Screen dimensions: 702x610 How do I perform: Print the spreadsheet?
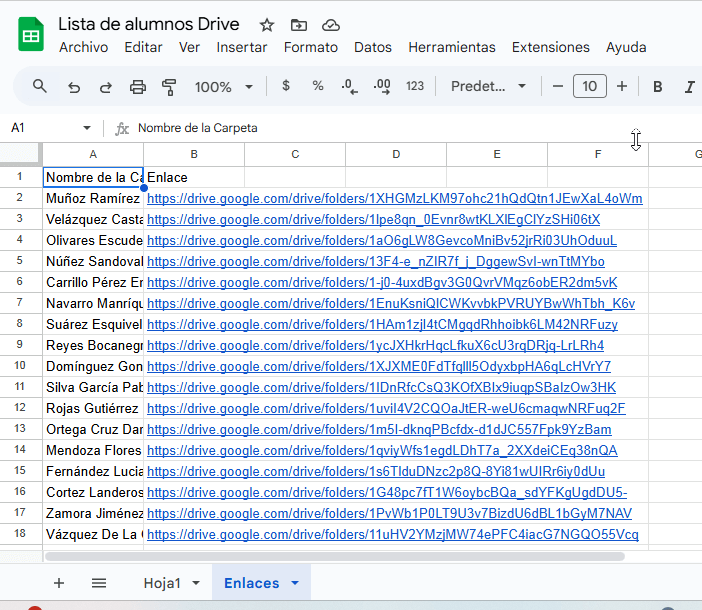click(138, 87)
